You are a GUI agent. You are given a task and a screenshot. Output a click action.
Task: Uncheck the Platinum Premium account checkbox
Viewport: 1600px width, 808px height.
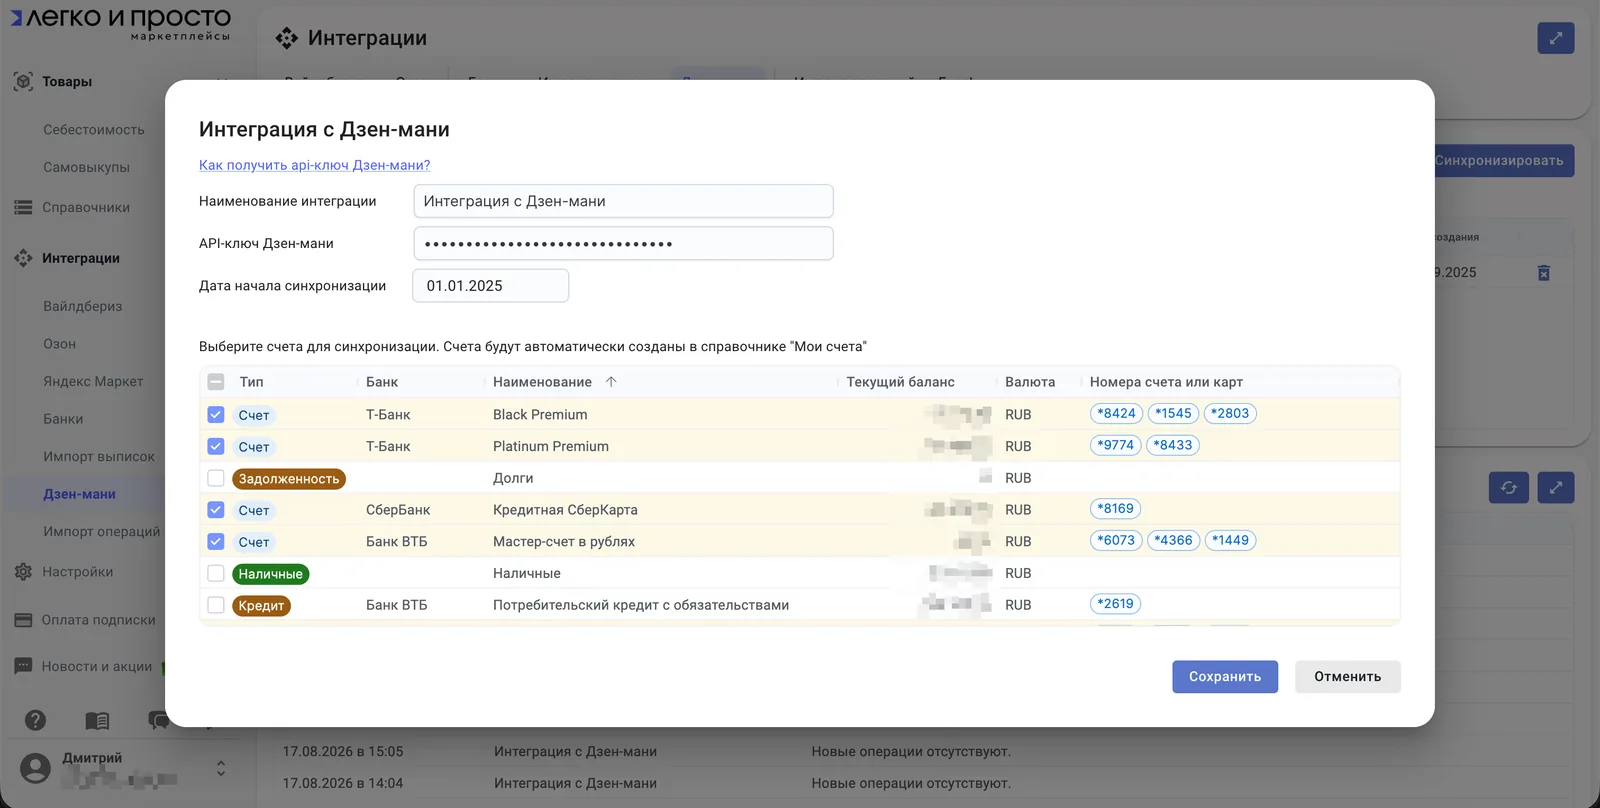(x=216, y=446)
